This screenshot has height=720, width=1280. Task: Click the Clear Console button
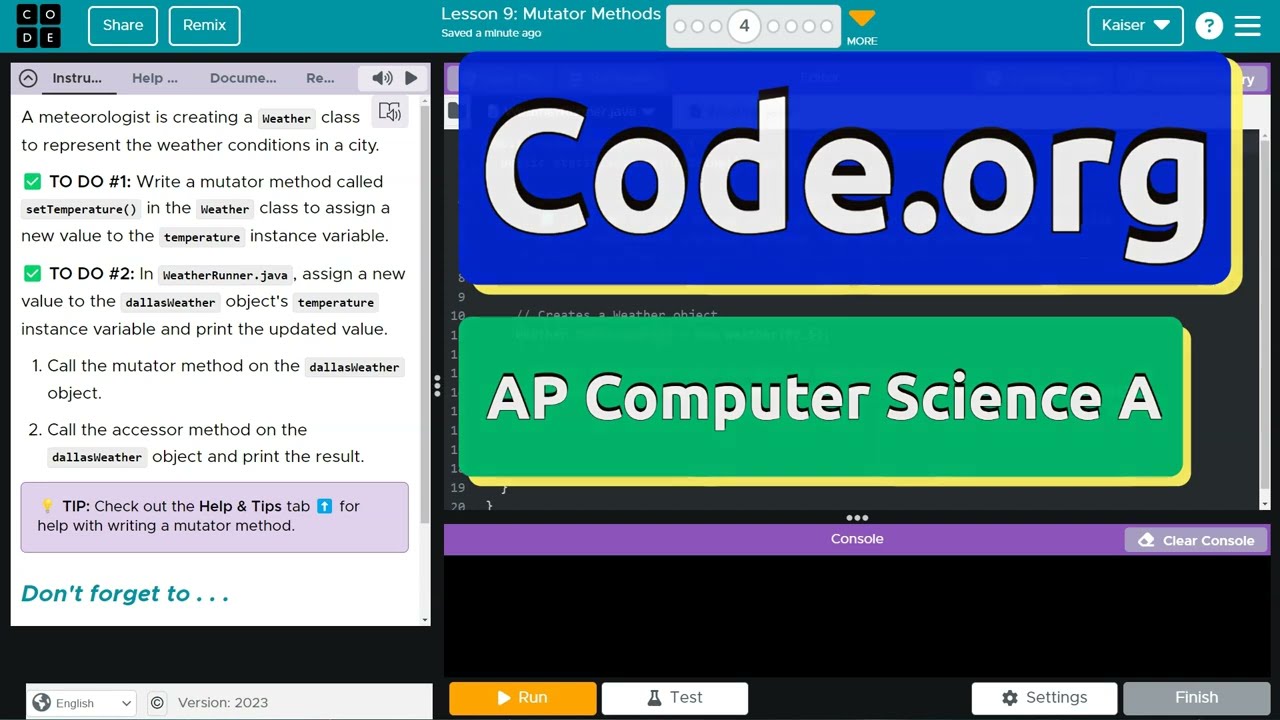[x=1196, y=540]
